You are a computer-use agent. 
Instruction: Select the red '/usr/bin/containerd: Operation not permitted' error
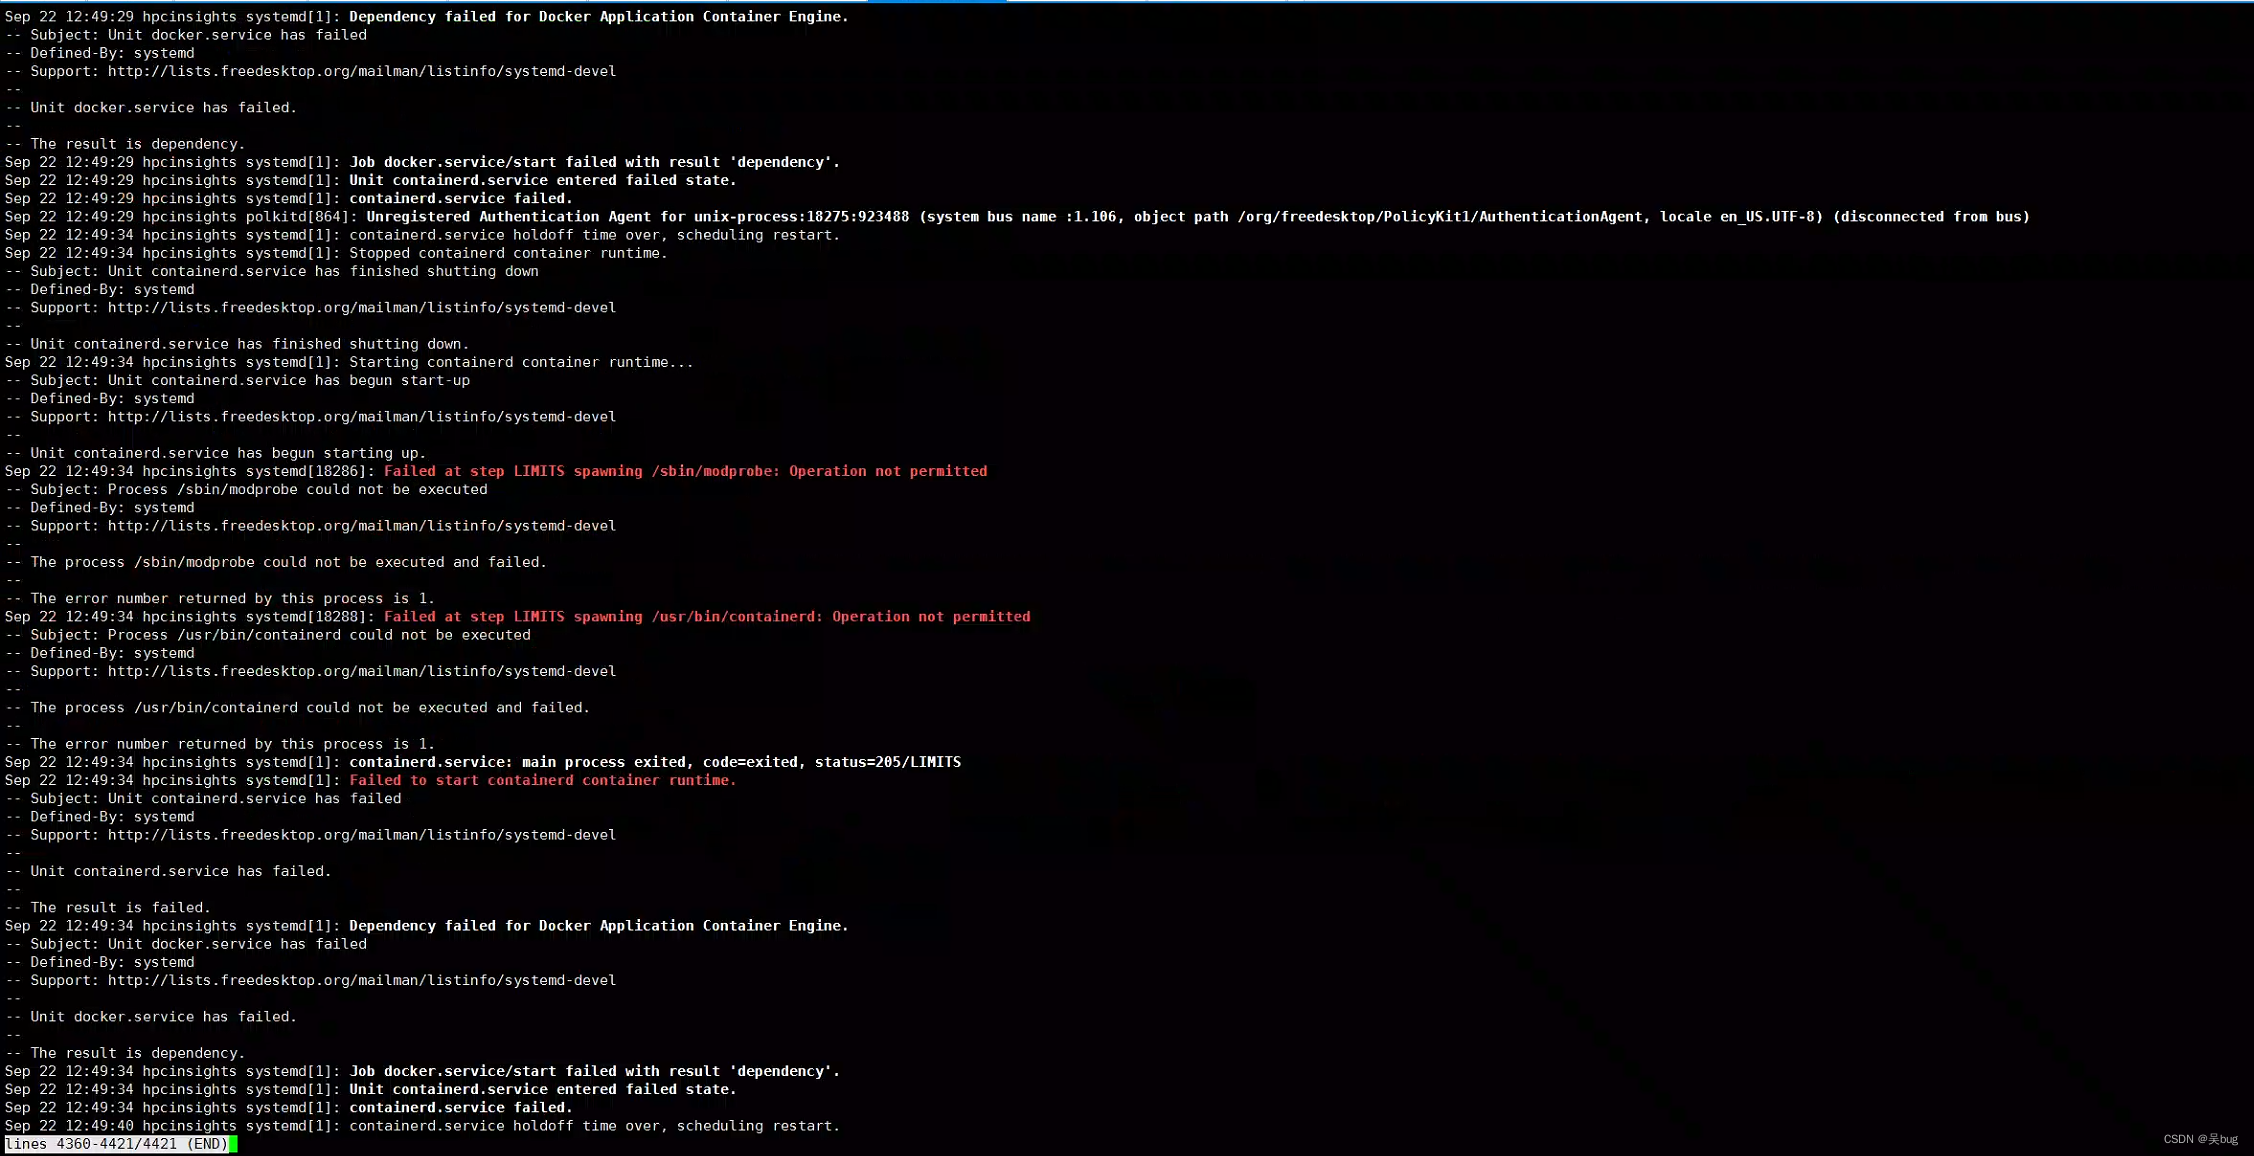point(705,616)
